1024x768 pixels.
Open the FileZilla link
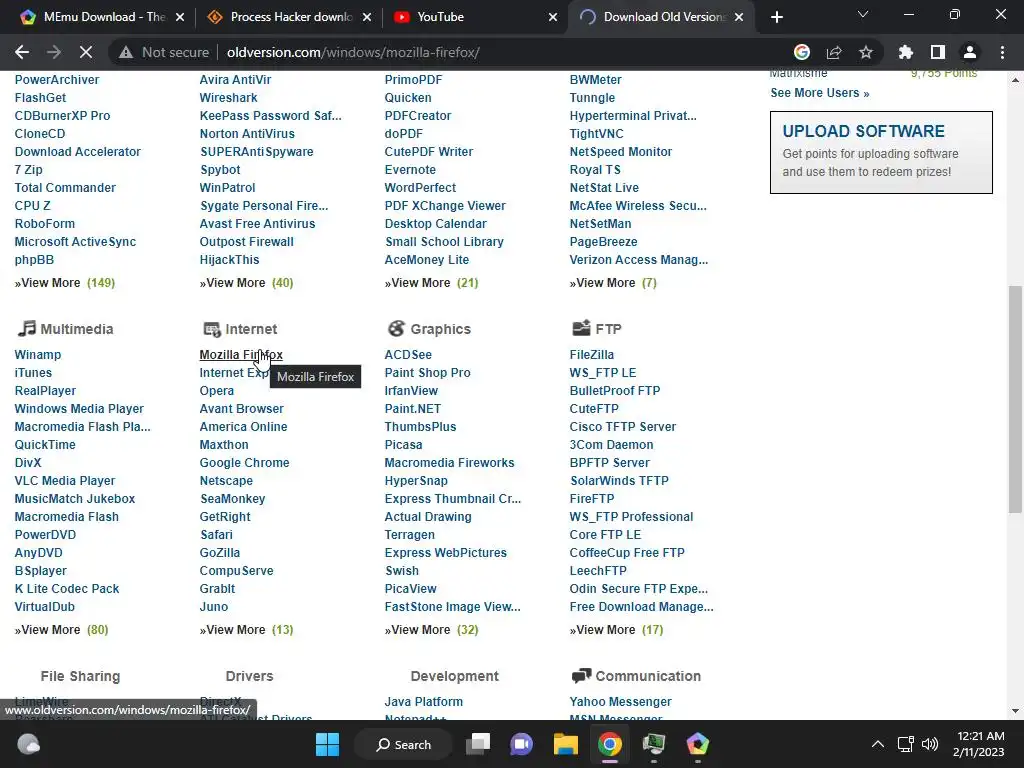592,355
